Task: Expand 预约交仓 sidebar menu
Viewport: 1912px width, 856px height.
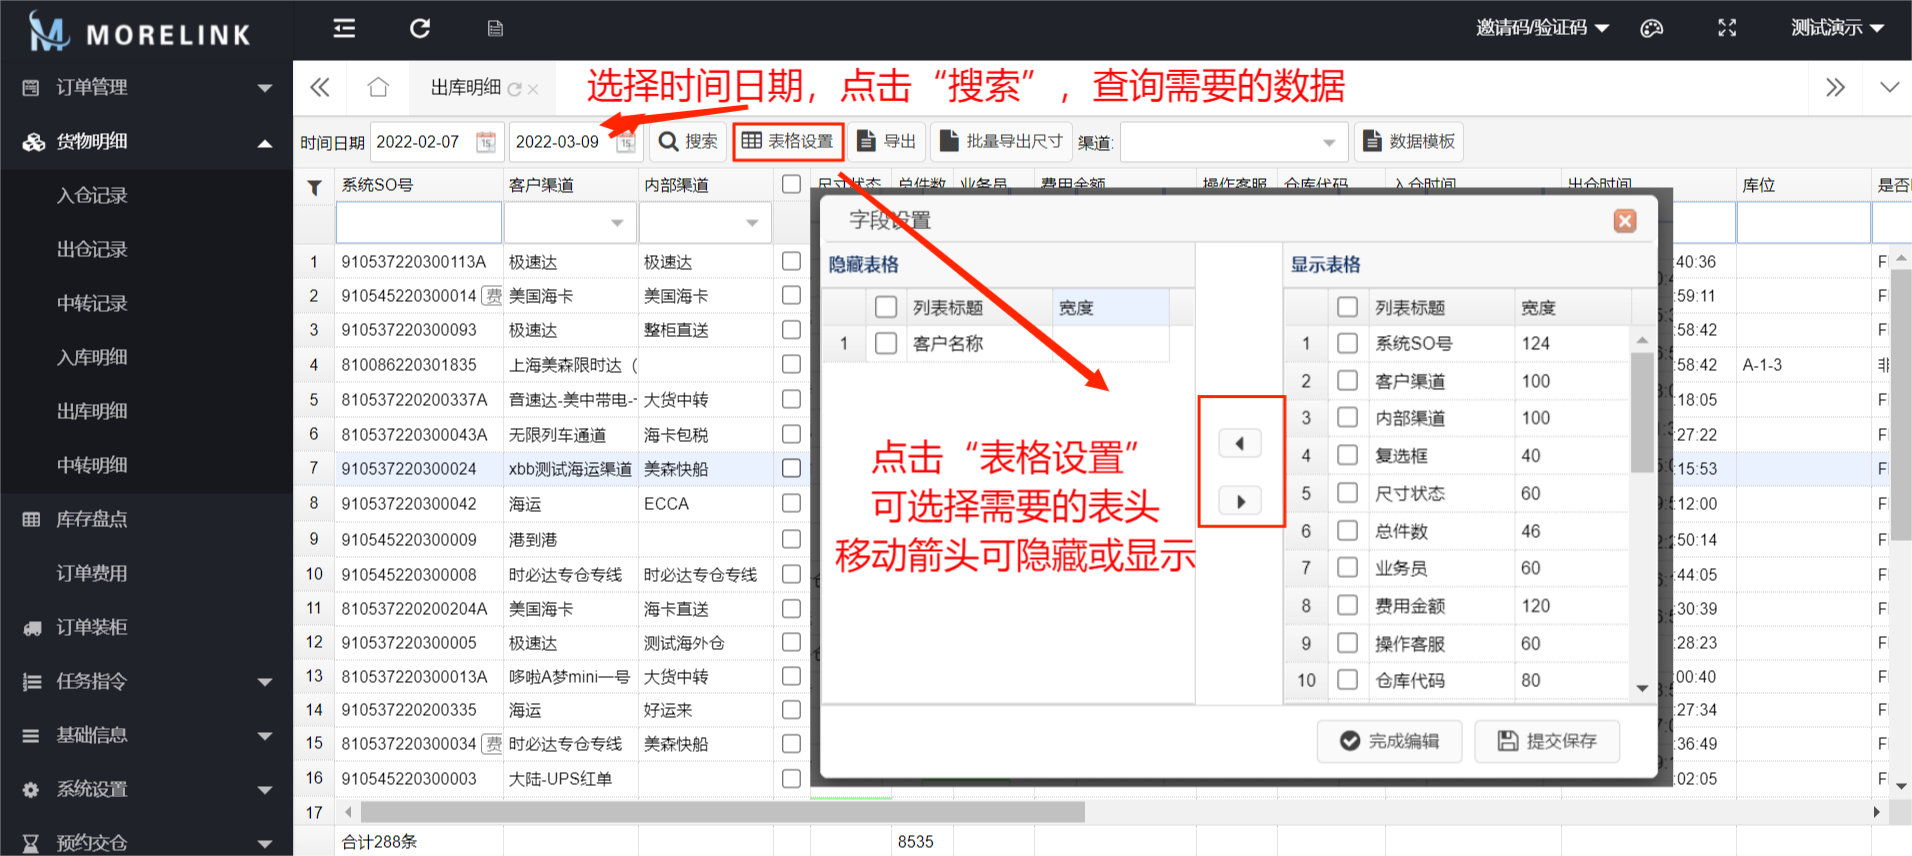Action: pos(146,842)
